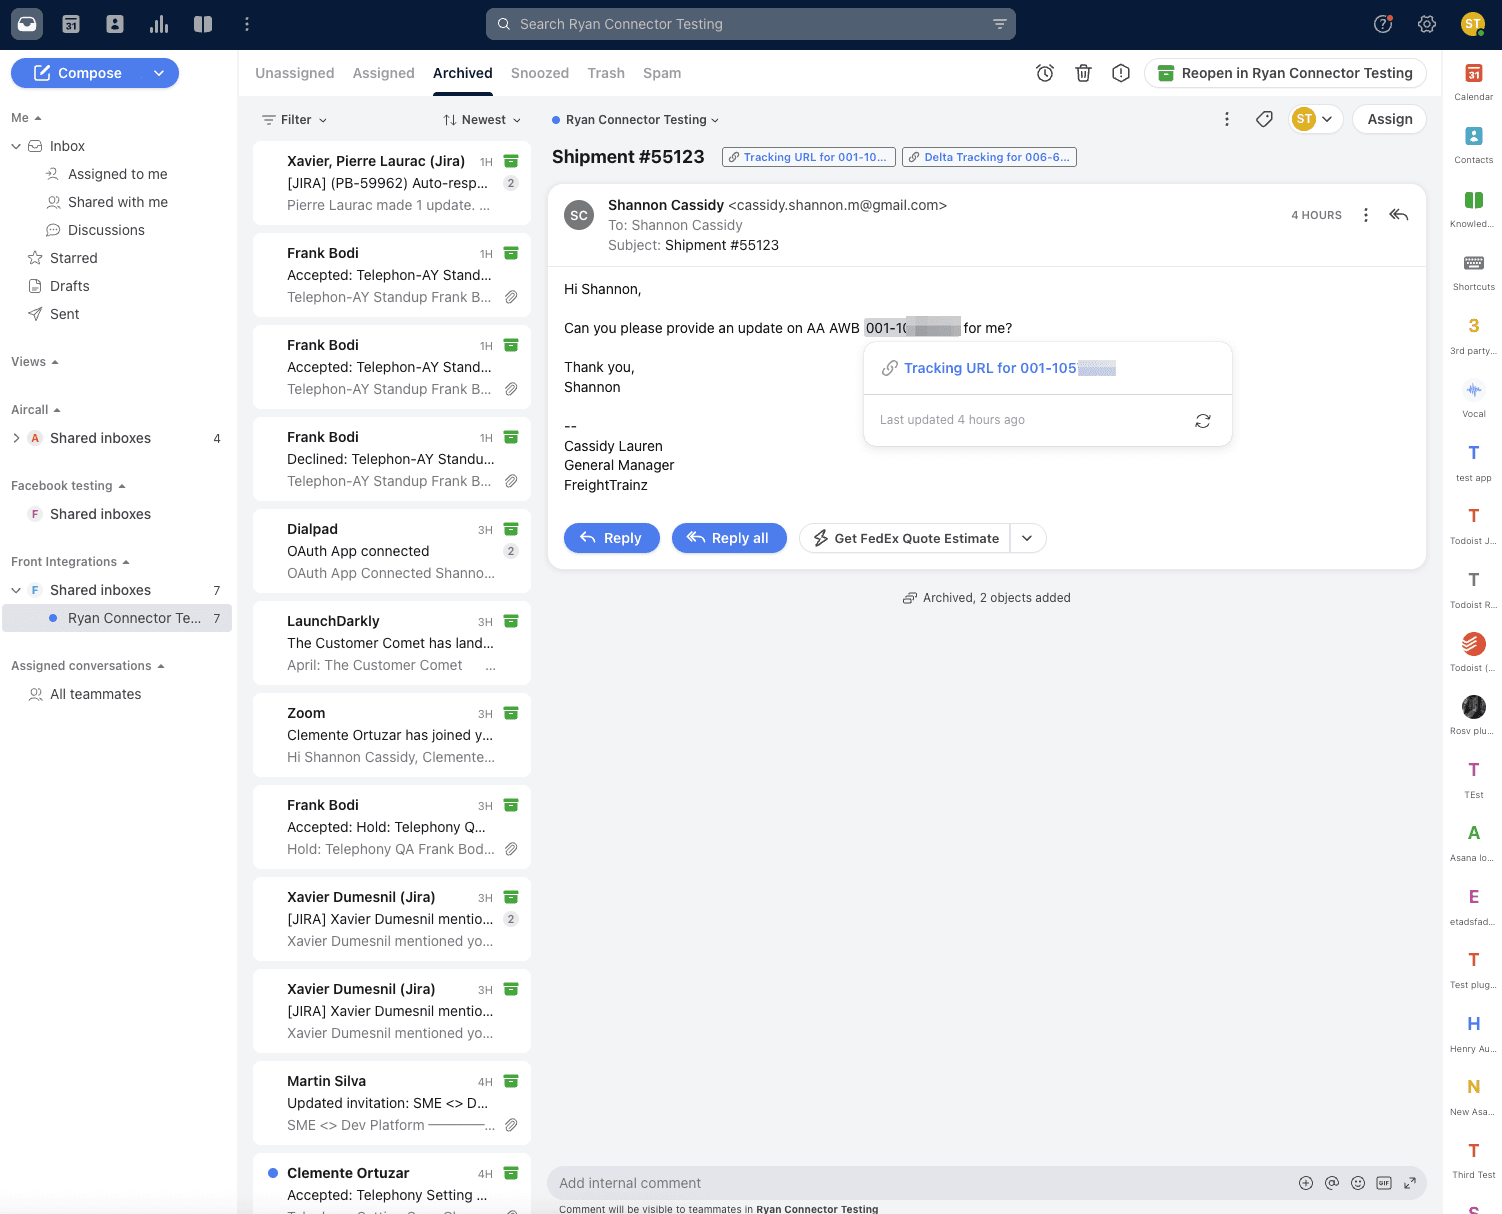Open the Newest sort dropdown

(x=482, y=120)
